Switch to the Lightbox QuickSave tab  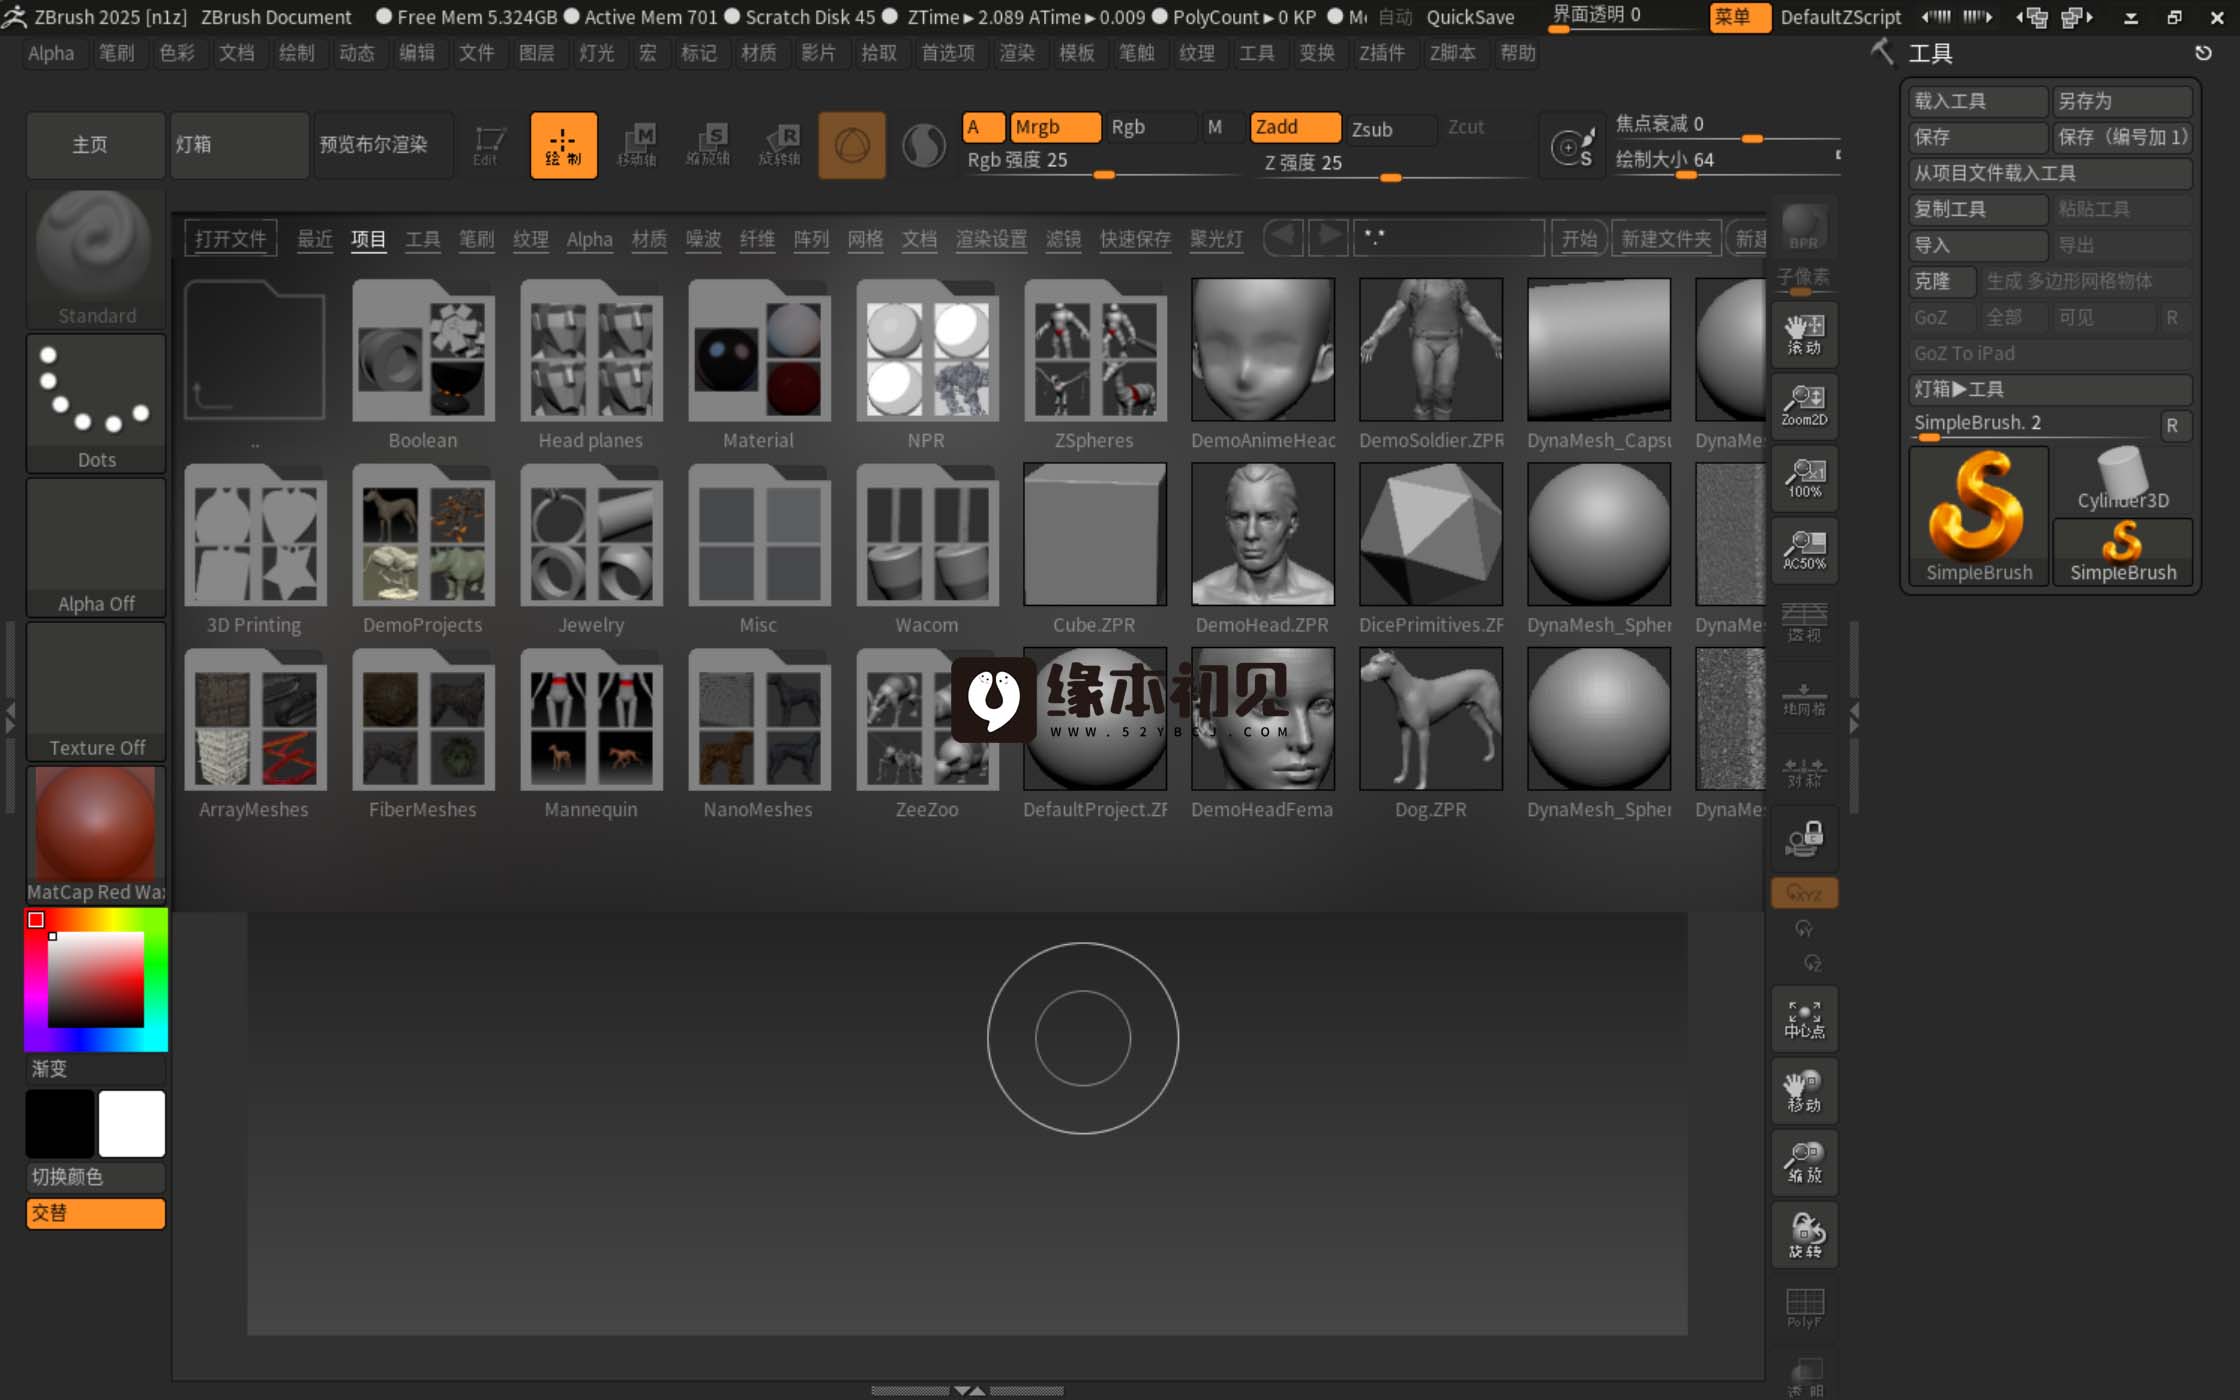click(1135, 239)
